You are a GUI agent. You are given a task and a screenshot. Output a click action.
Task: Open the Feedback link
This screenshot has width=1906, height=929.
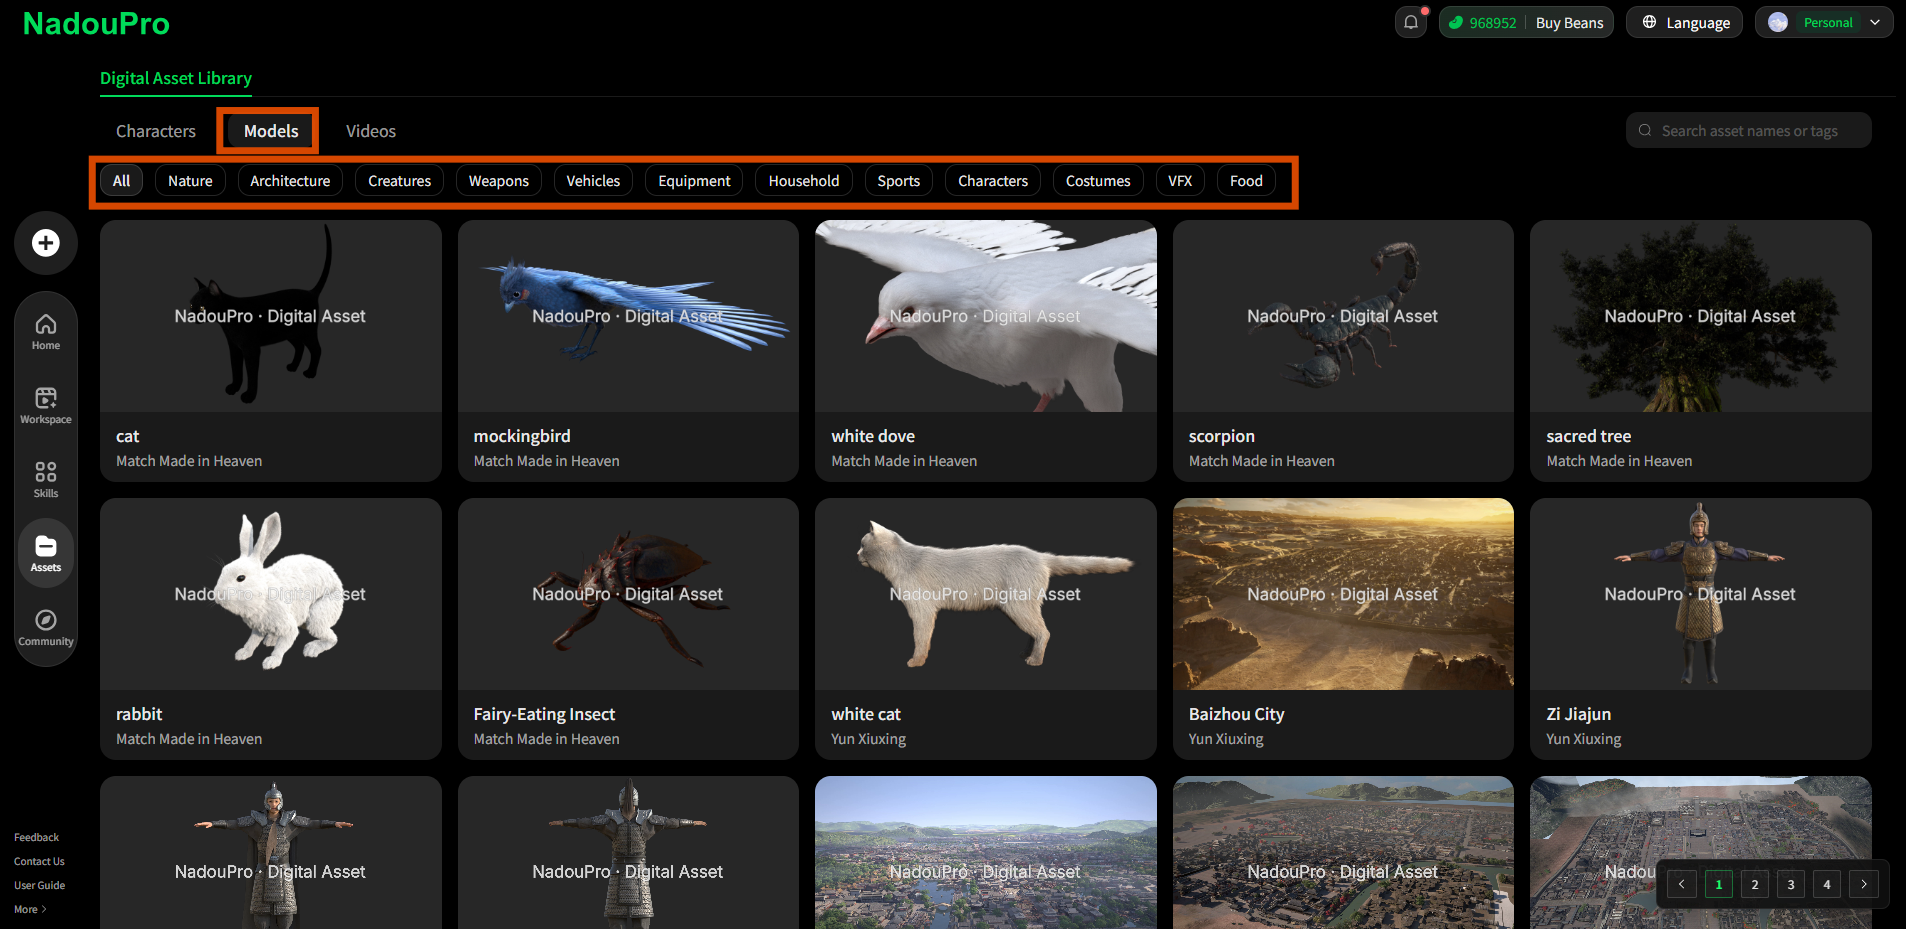[x=37, y=837]
